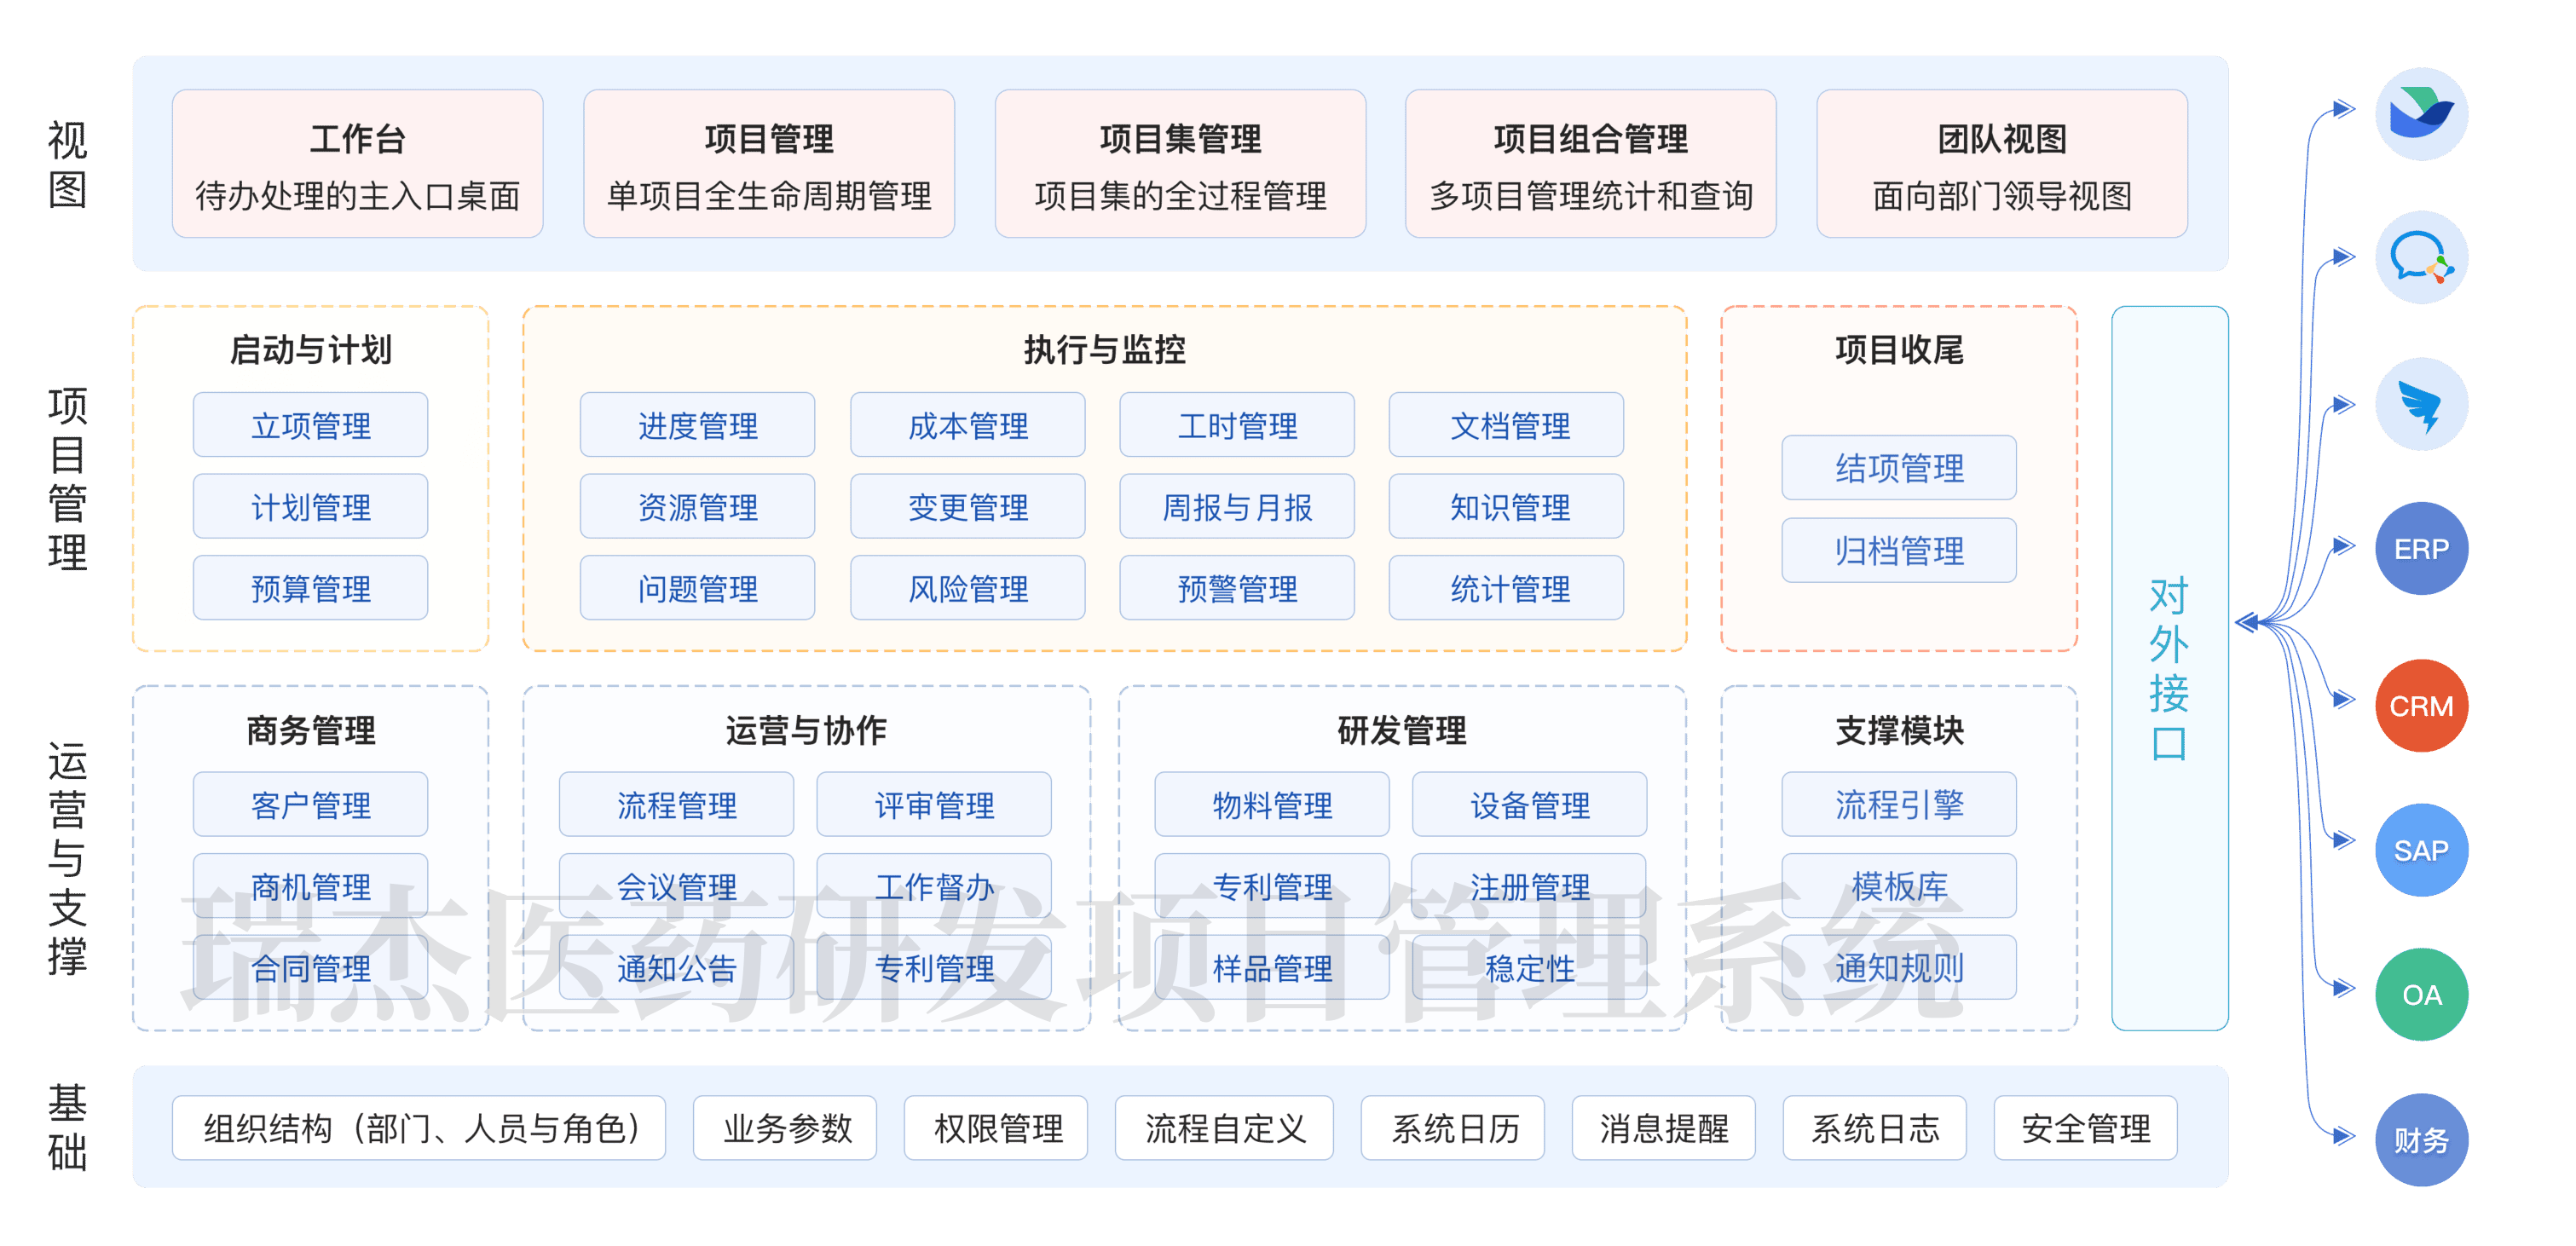Choose 知识管理 module
The height and width of the screenshot is (1246, 2576).
[1506, 507]
